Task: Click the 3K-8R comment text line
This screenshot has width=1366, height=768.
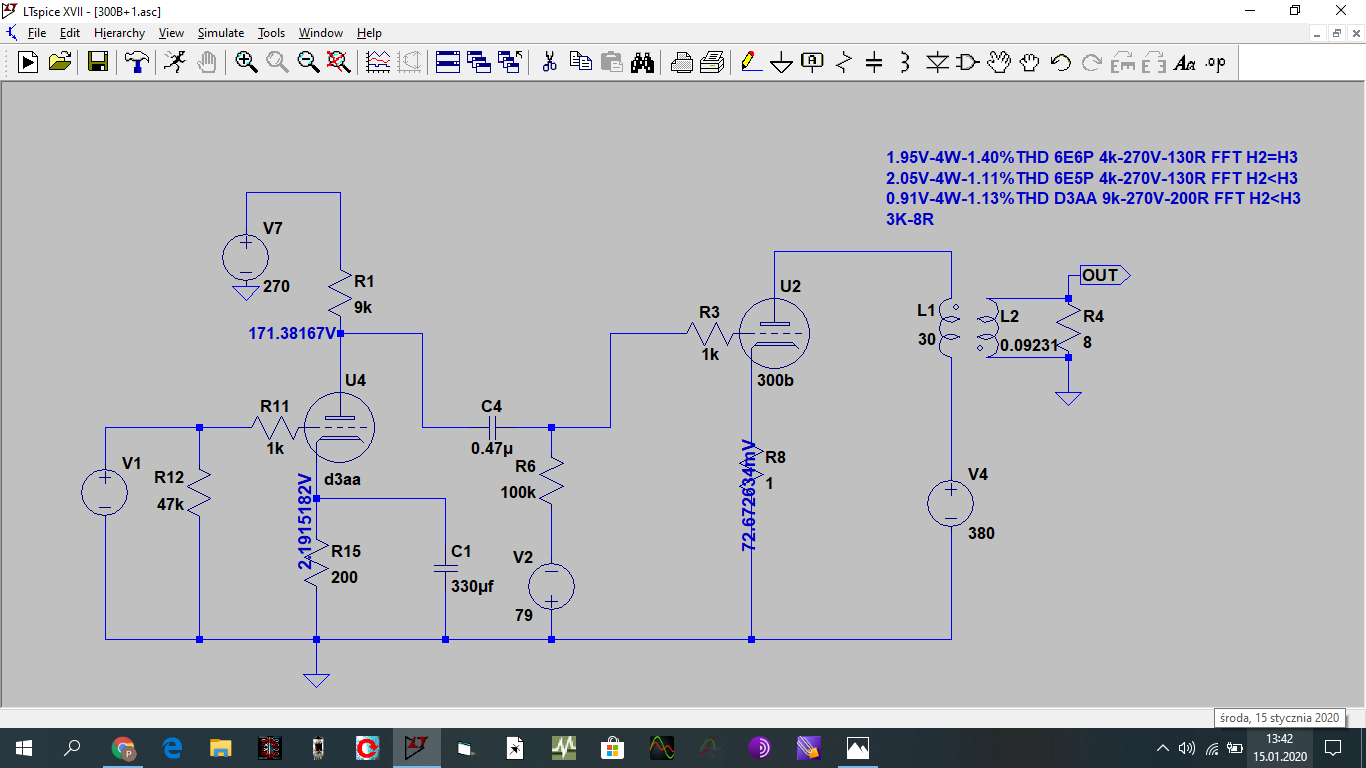Action: [910, 218]
